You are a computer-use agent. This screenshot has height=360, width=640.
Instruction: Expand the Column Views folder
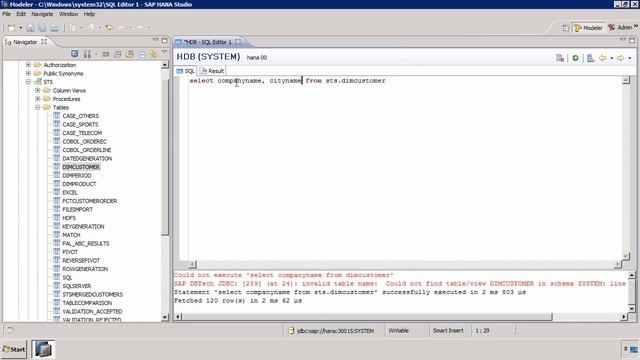click(x=38, y=90)
